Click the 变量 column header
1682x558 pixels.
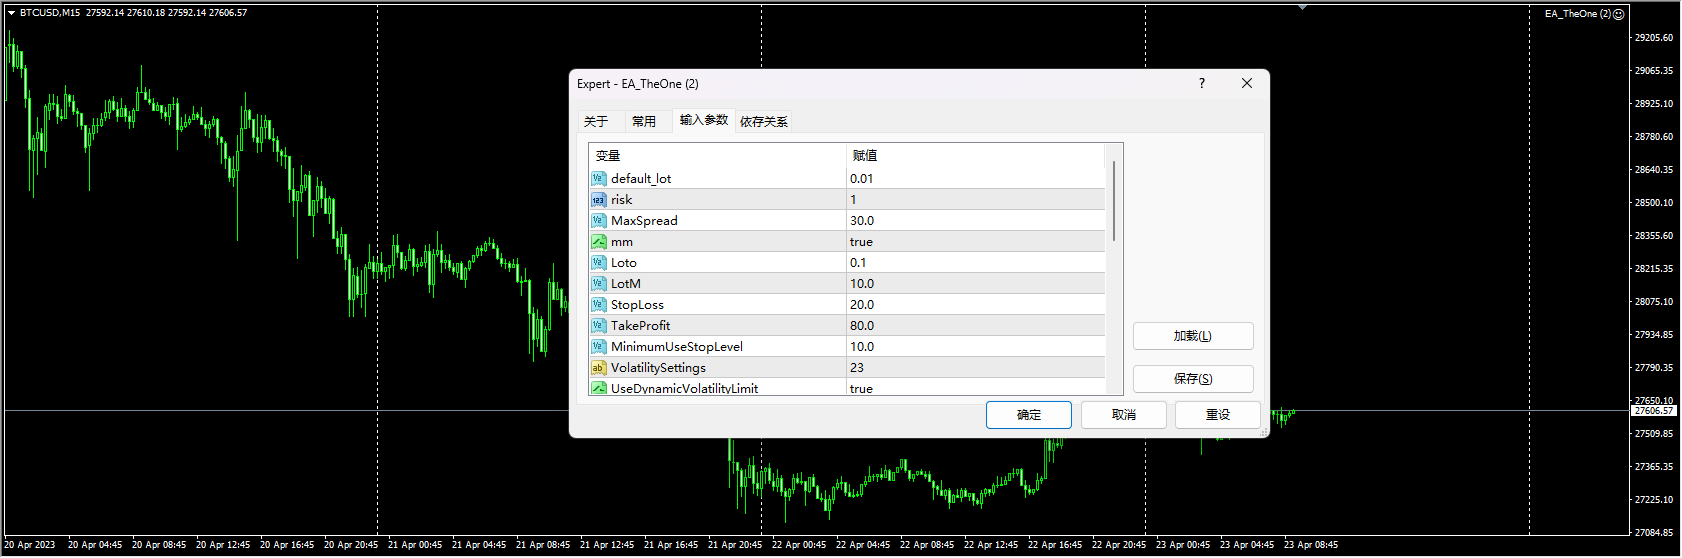(717, 156)
